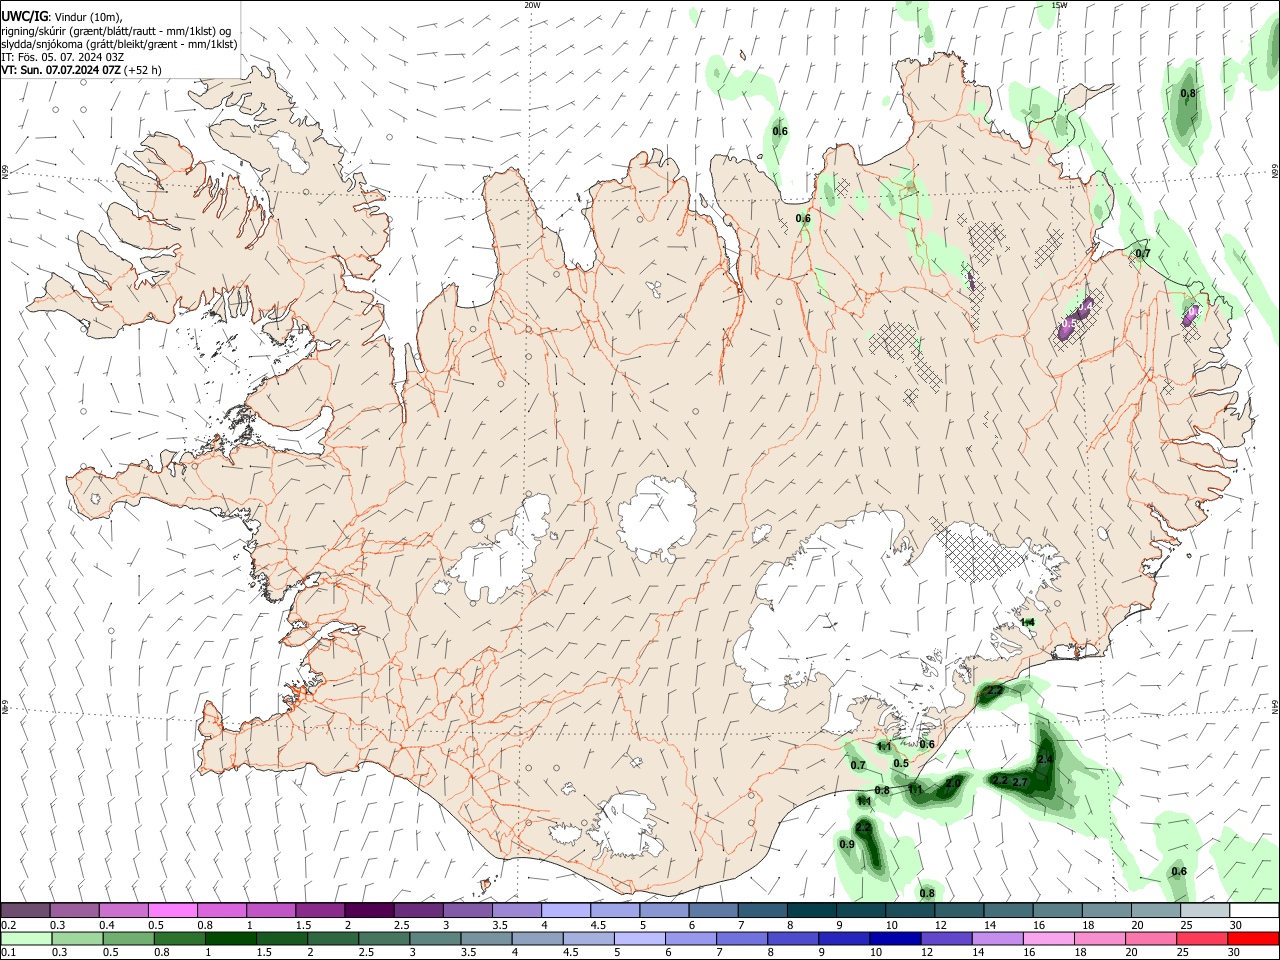
Task: Click the 0.1 label on the rain scale
Action: click(x=10, y=952)
